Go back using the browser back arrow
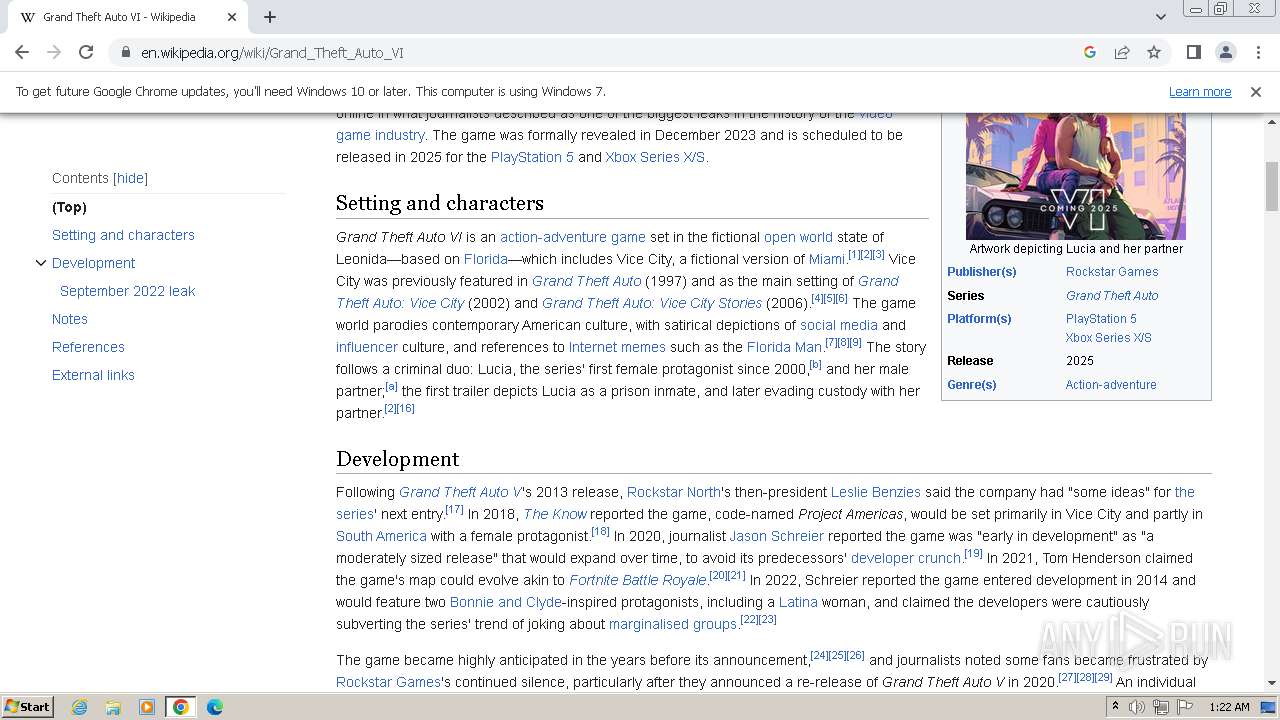The height and width of the screenshot is (720, 1280). 22,53
